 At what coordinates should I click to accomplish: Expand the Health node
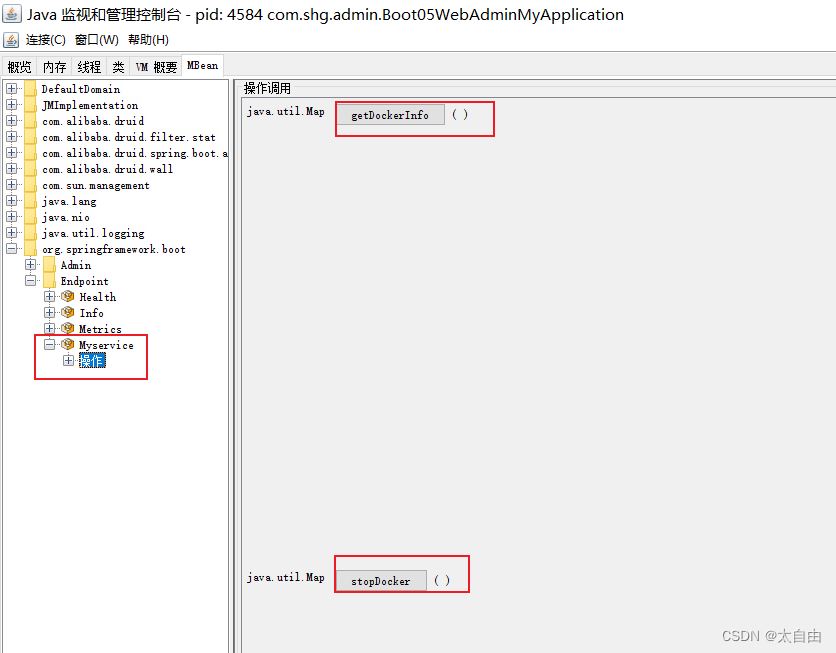pyautogui.click(x=49, y=296)
